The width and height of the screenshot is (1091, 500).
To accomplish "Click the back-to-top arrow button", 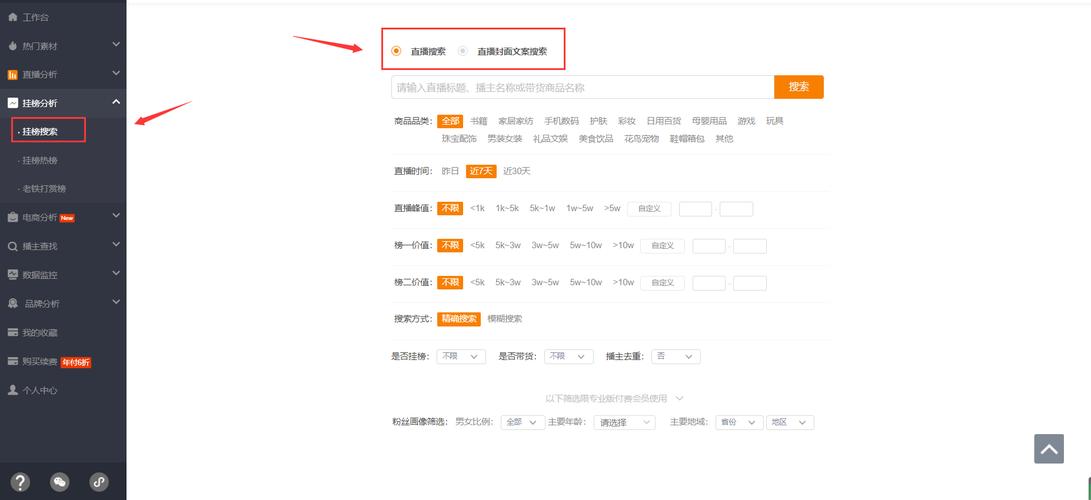I will tap(1049, 449).
